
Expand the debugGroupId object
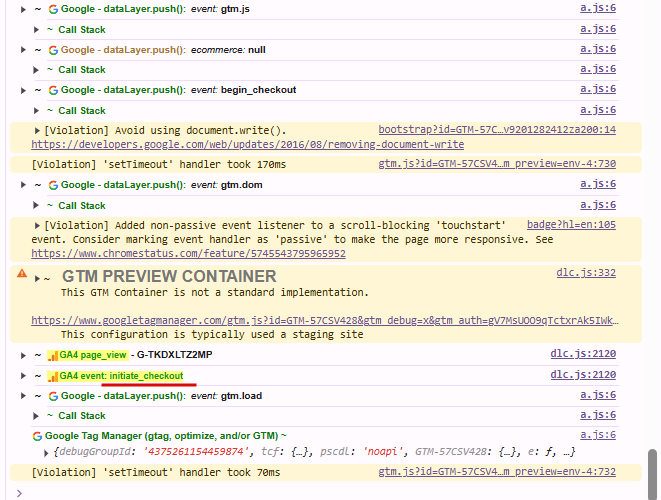(46, 453)
